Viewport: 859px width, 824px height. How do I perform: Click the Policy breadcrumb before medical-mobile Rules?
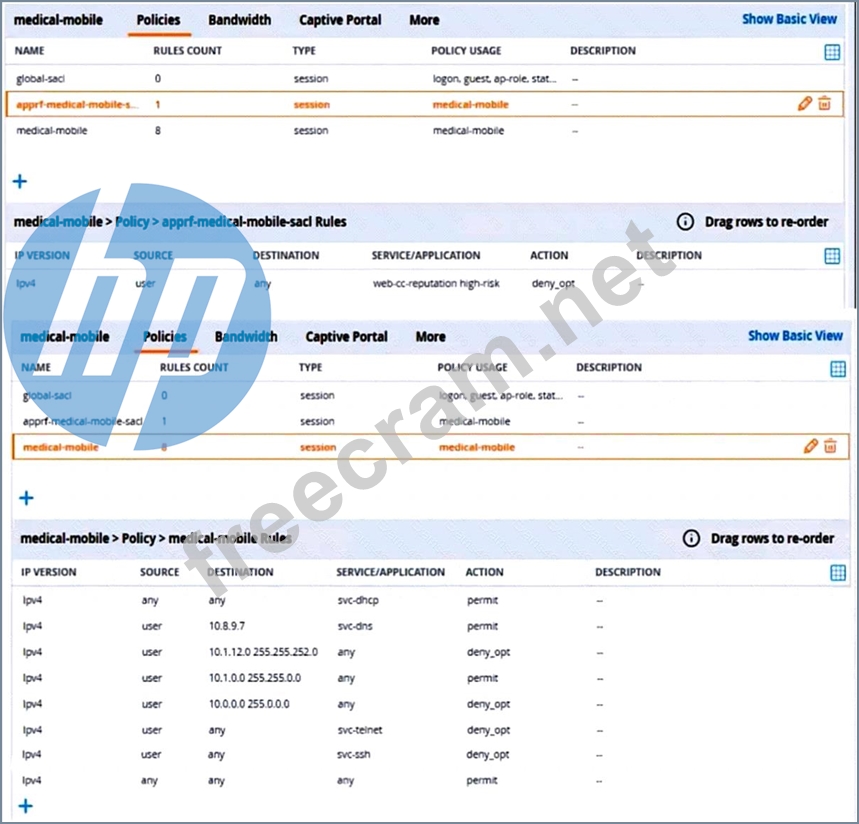139,539
